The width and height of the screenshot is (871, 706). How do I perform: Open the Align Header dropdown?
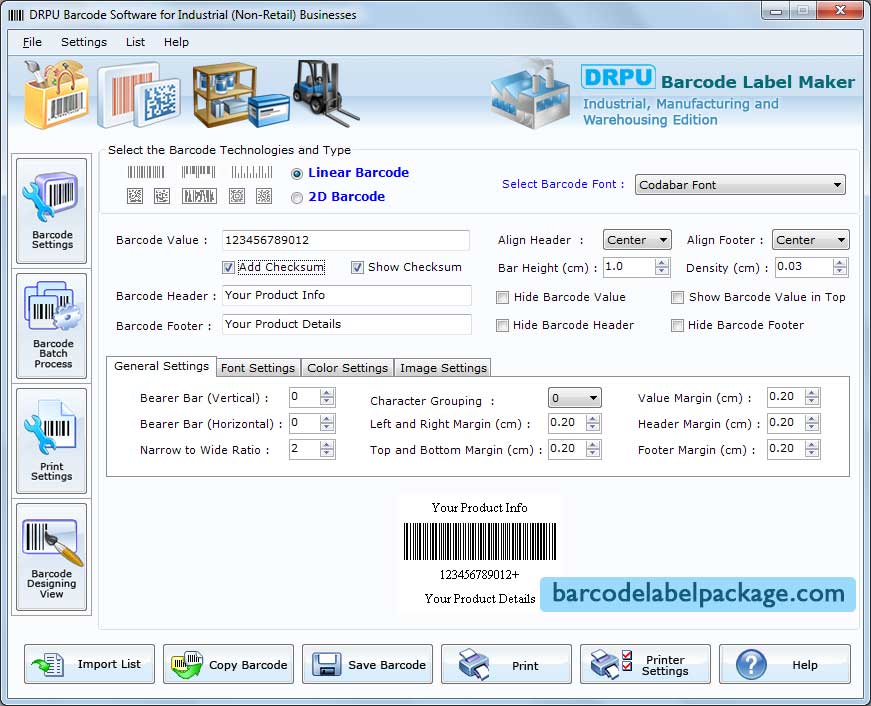coord(637,240)
